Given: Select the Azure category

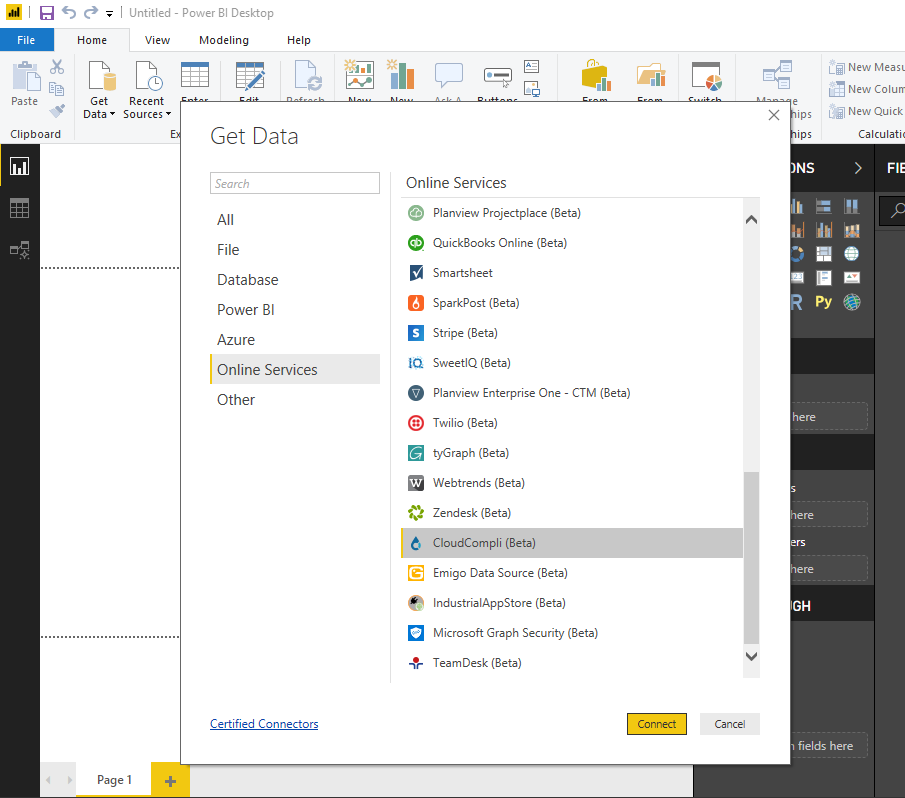Looking at the screenshot, I should click(x=295, y=340).
